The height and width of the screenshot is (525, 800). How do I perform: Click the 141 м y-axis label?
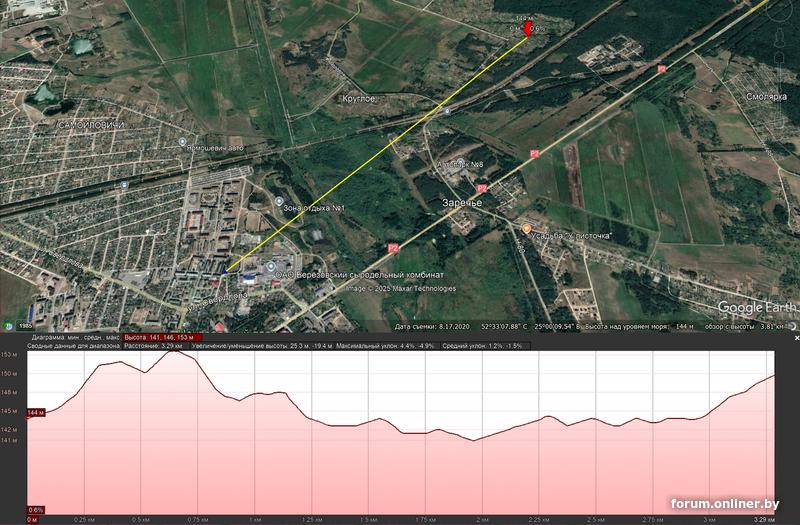coord(8,440)
